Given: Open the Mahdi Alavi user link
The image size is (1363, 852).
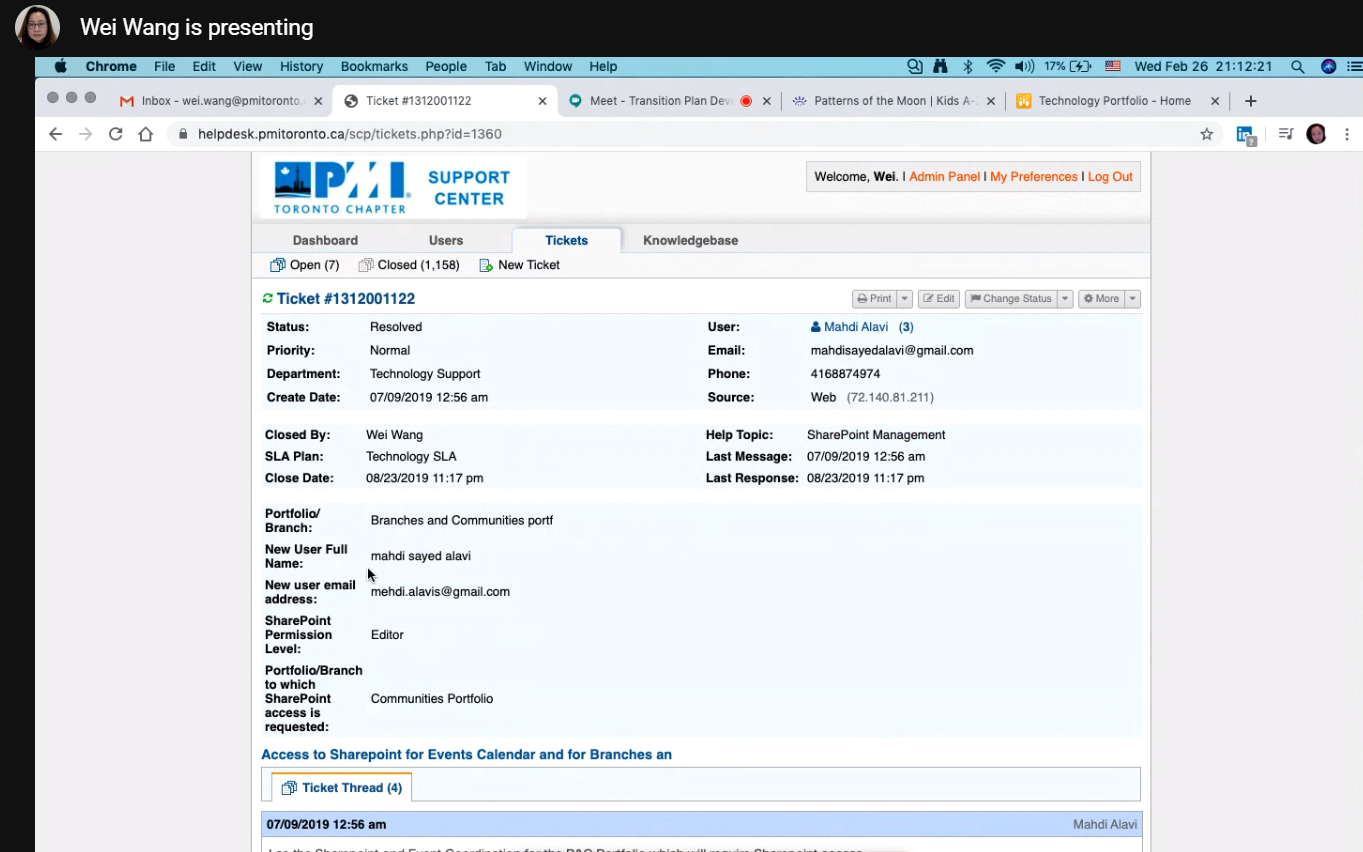Looking at the screenshot, I should [855, 327].
